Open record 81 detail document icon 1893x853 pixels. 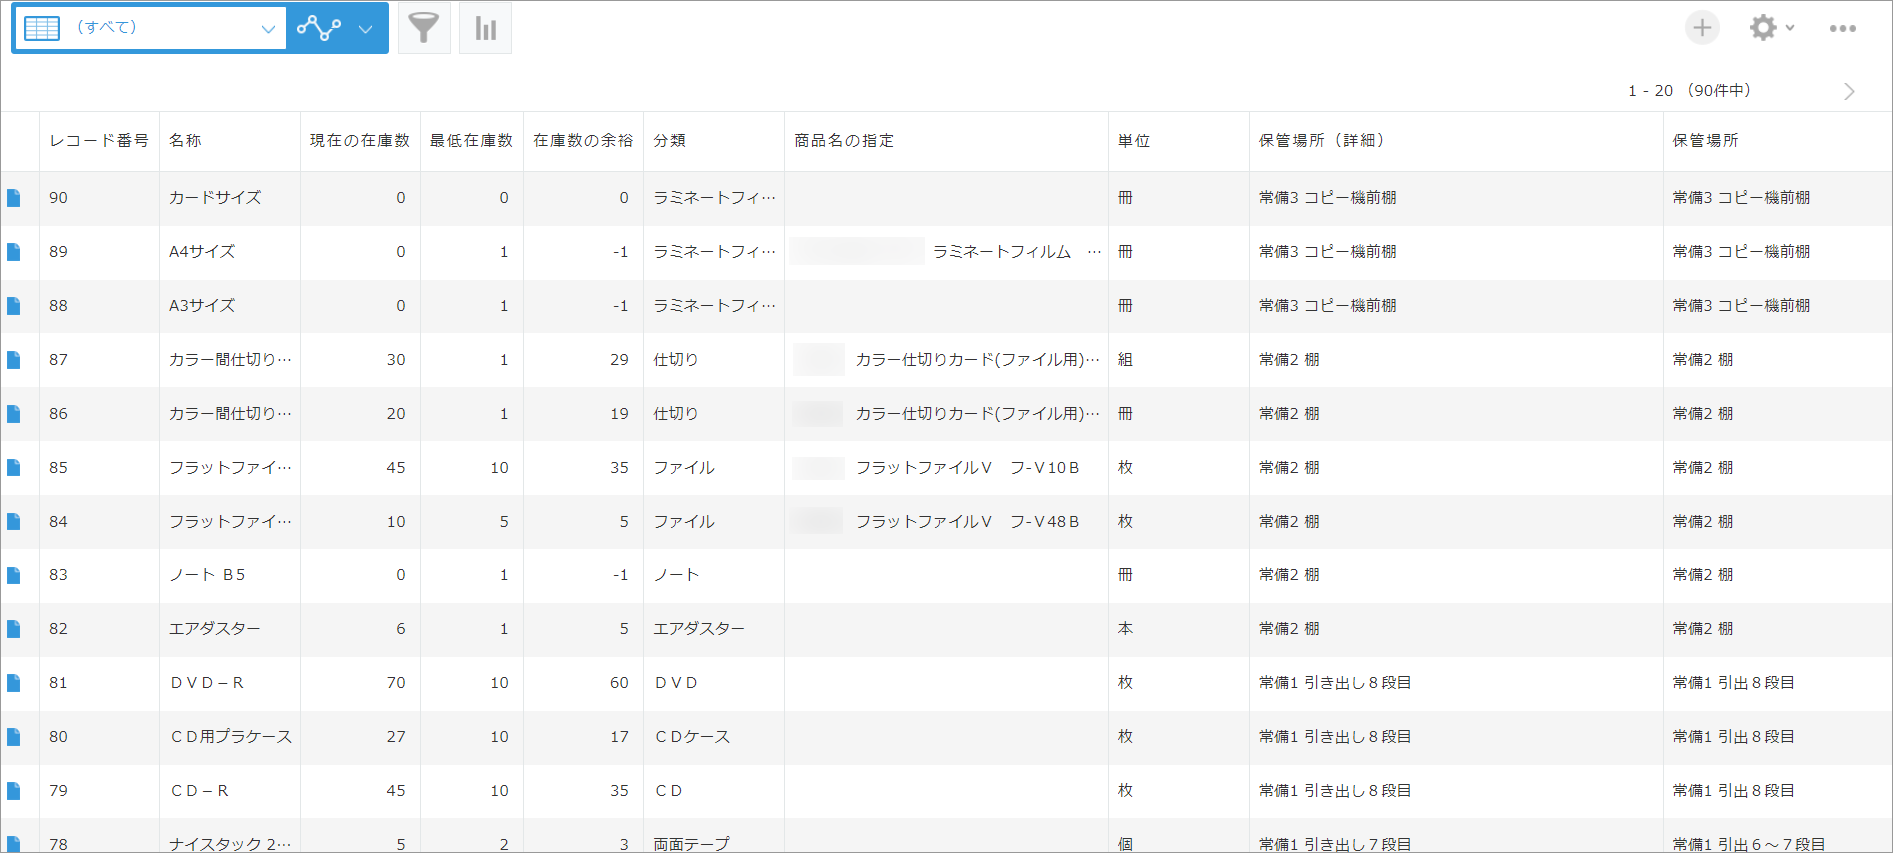tap(14, 683)
